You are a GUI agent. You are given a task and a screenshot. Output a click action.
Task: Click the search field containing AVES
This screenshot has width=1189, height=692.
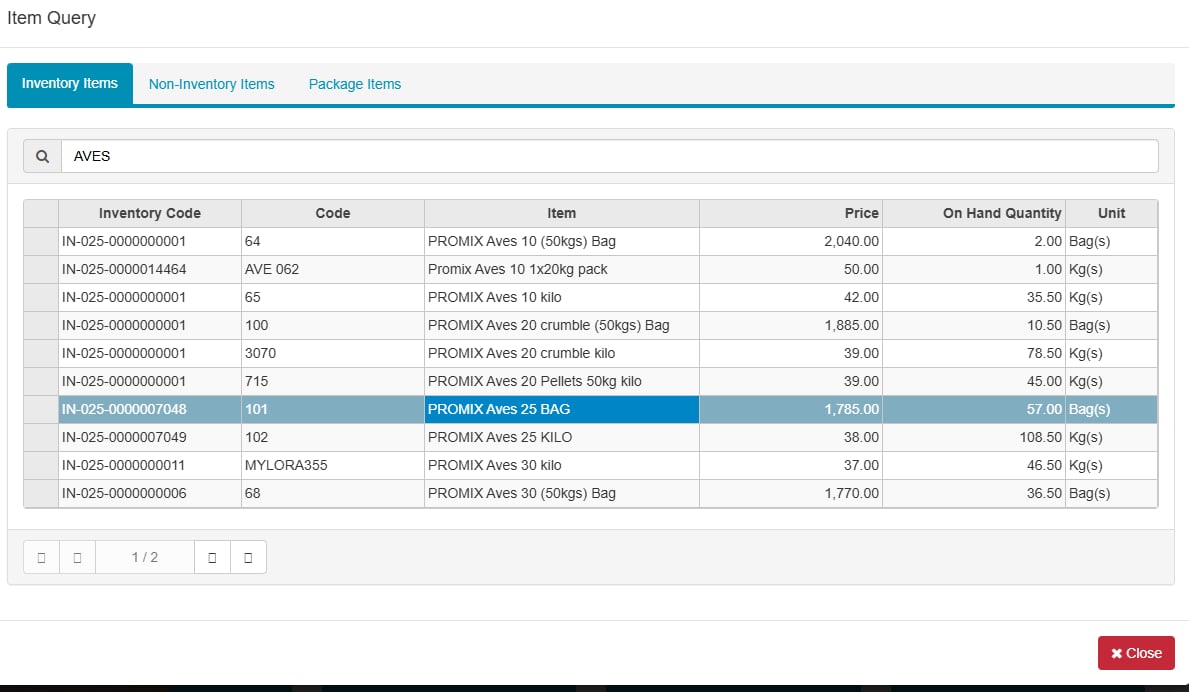point(608,156)
